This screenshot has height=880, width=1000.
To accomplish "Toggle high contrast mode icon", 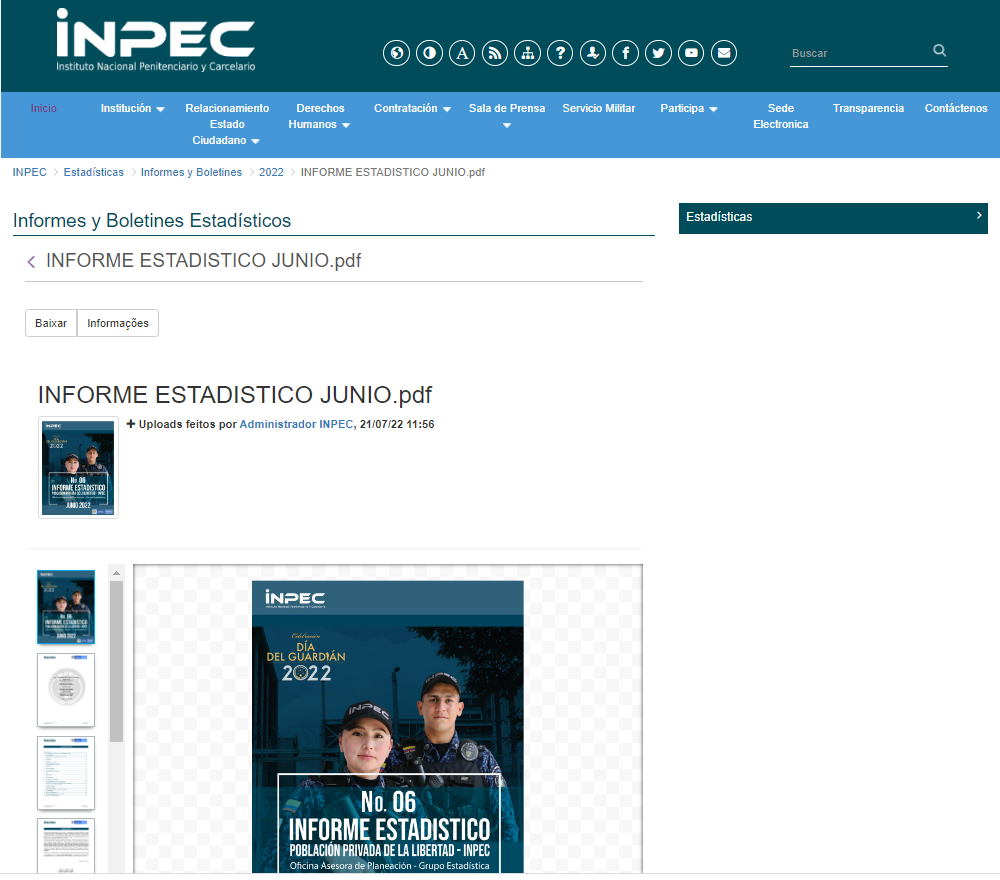I will [429, 53].
